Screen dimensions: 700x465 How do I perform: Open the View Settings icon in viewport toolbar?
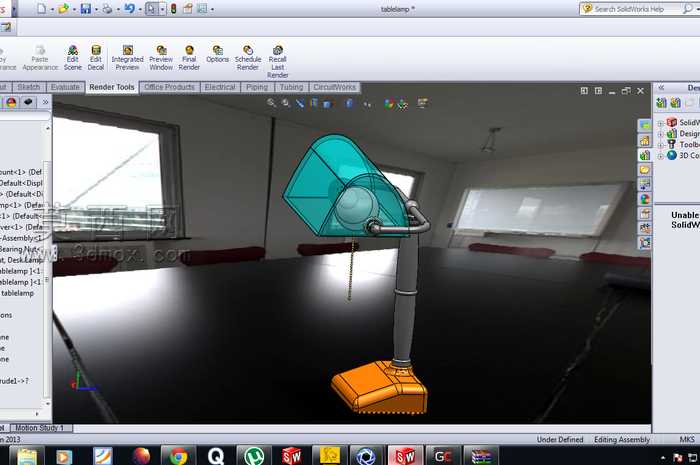(x=422, y=103)
